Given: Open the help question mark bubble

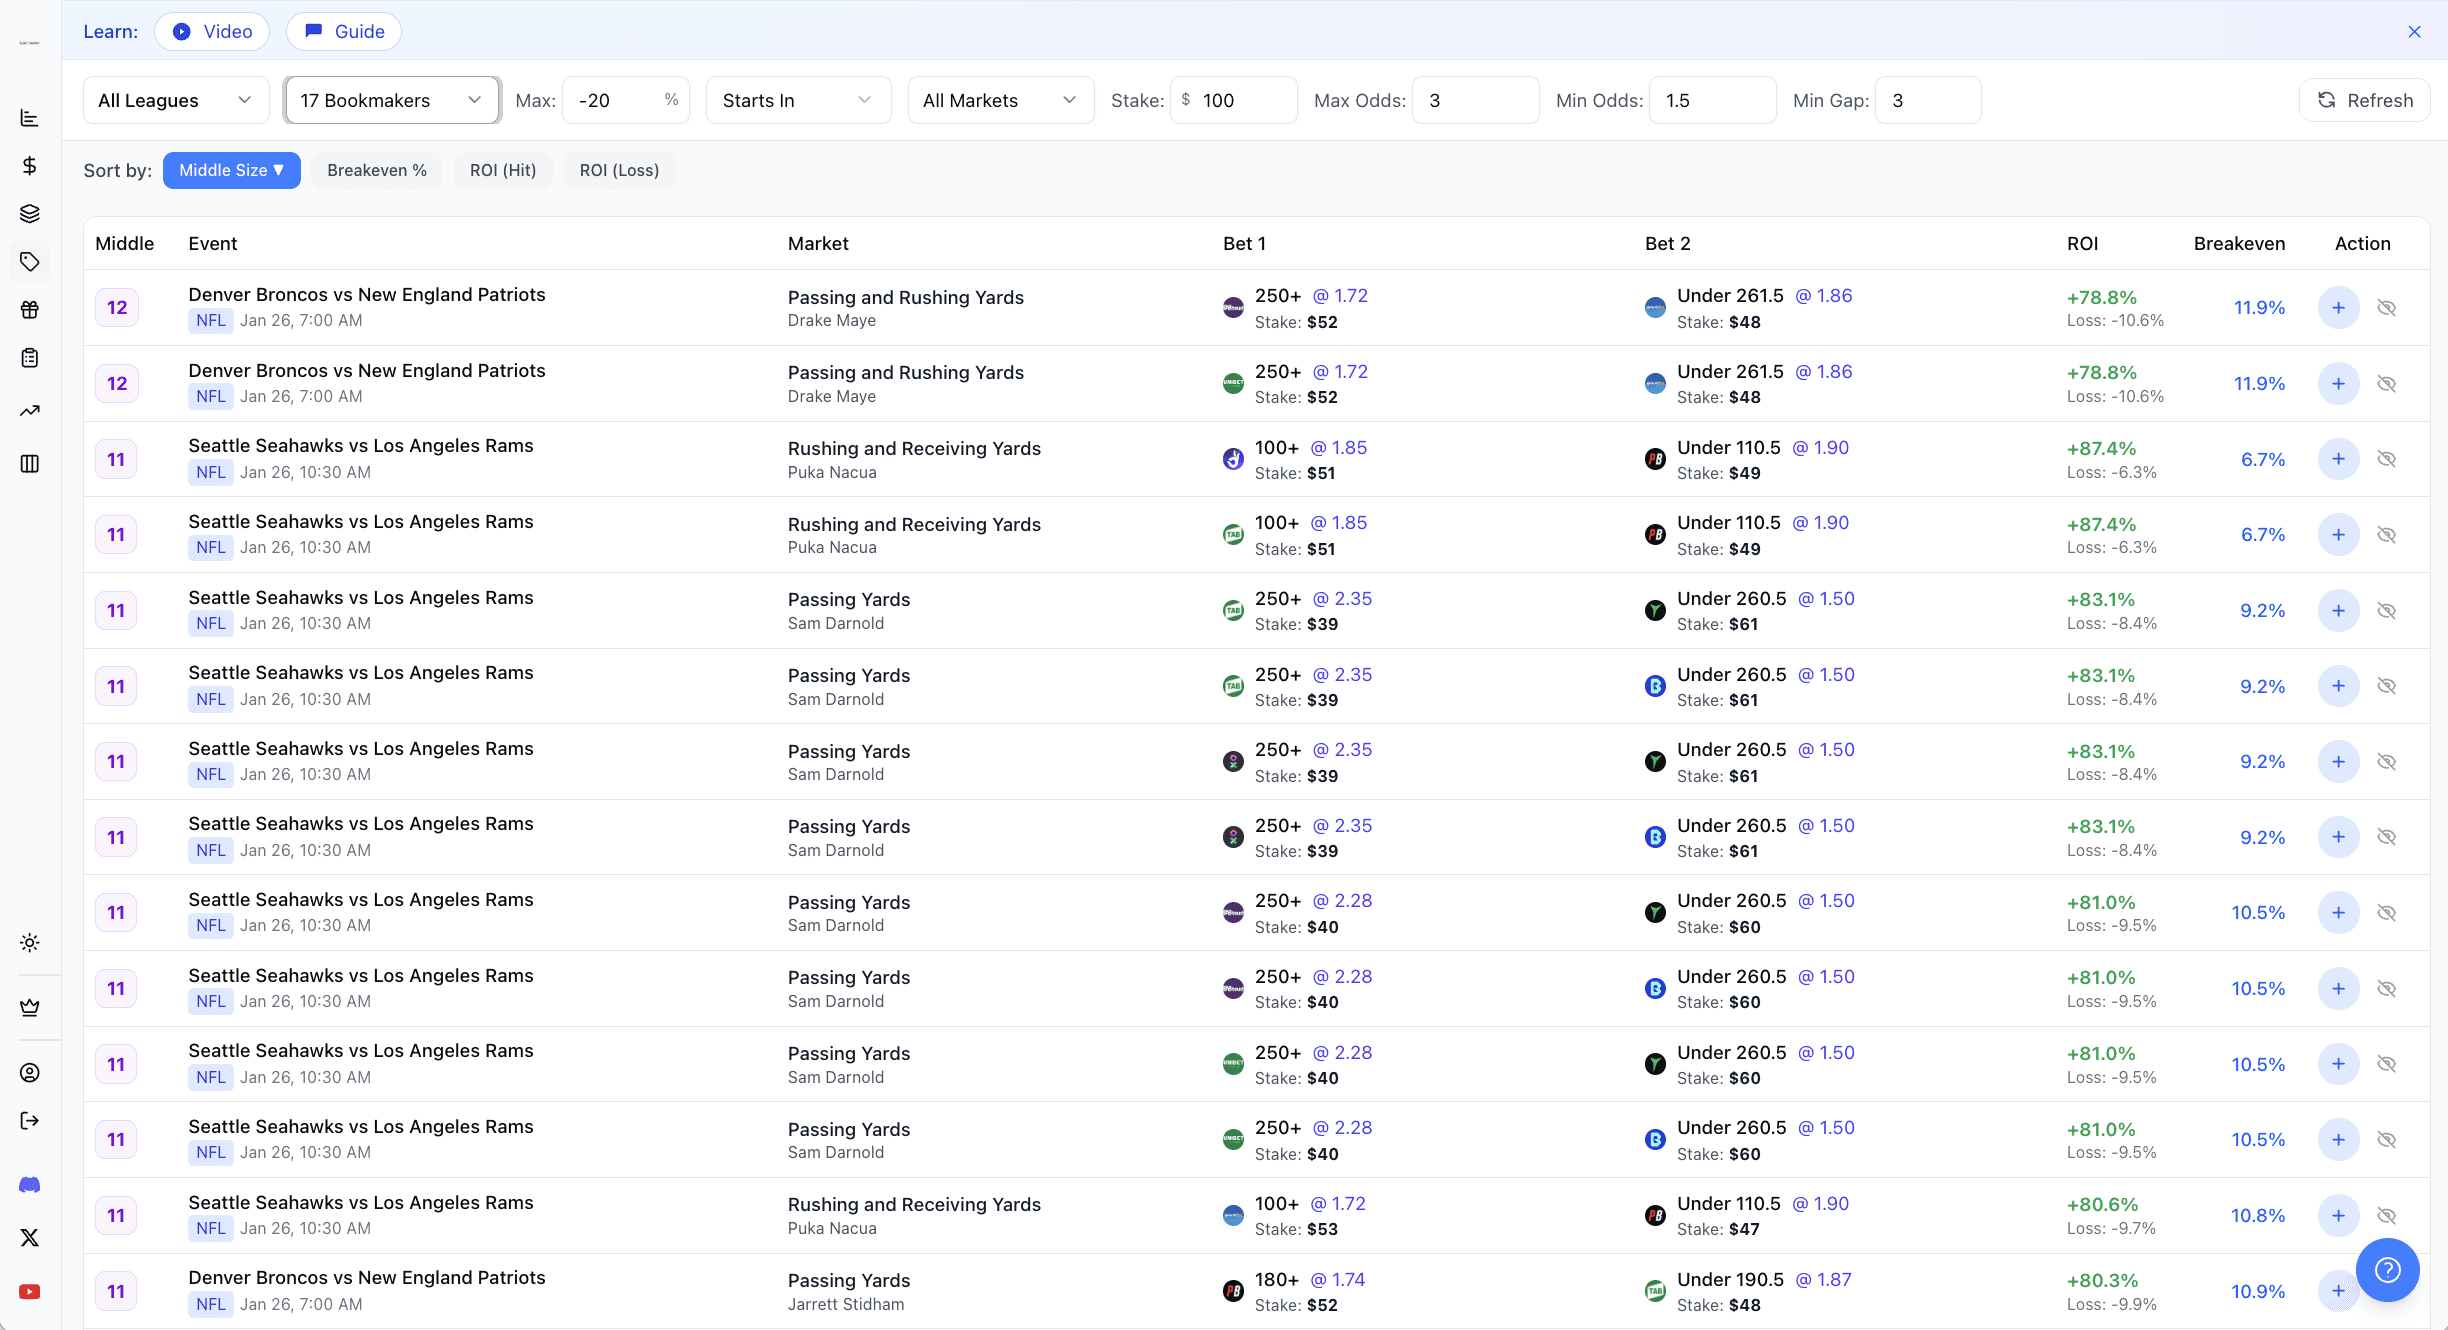Looking at the screenshot, I should 2387,1270.
